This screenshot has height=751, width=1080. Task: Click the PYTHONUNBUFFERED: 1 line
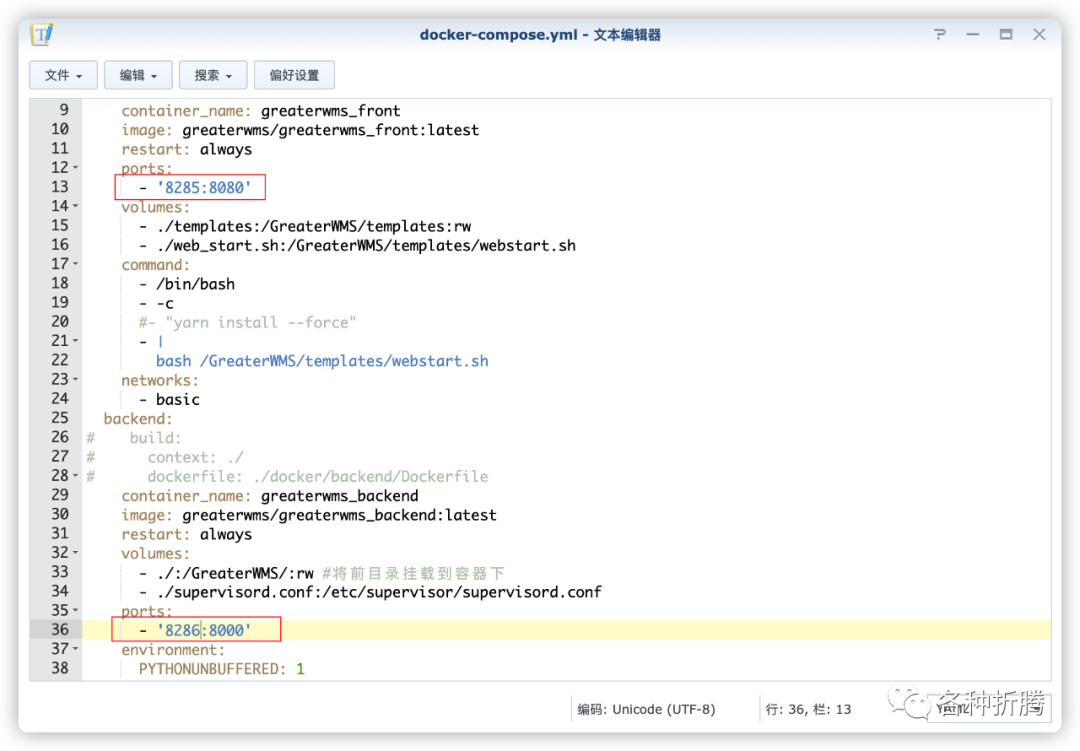(x=221, y=669)
